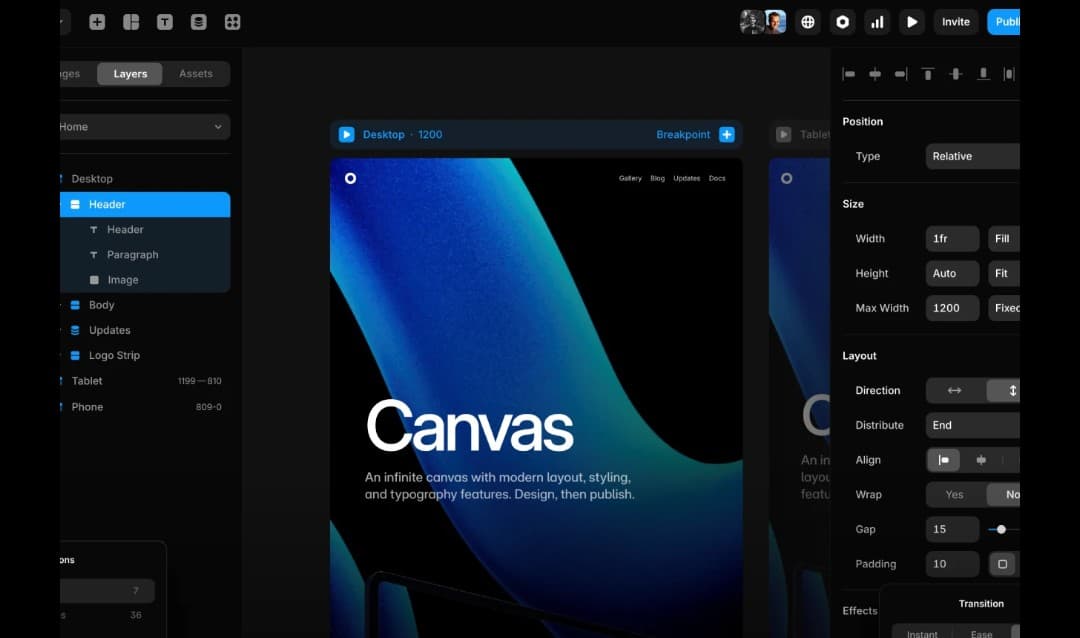Open the Layout tool in top toolbar
This screenshot has height=638, width=1080.
pos(131,22)
